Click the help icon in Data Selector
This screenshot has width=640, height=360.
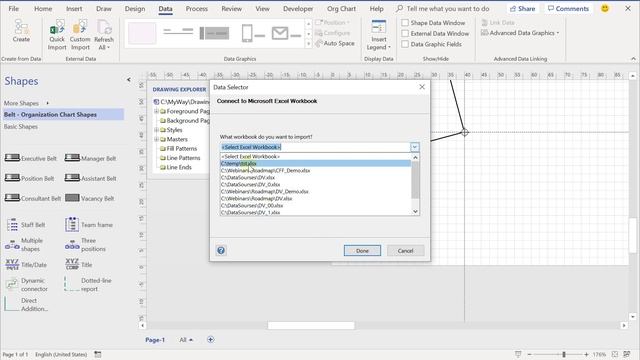point(221,251)
